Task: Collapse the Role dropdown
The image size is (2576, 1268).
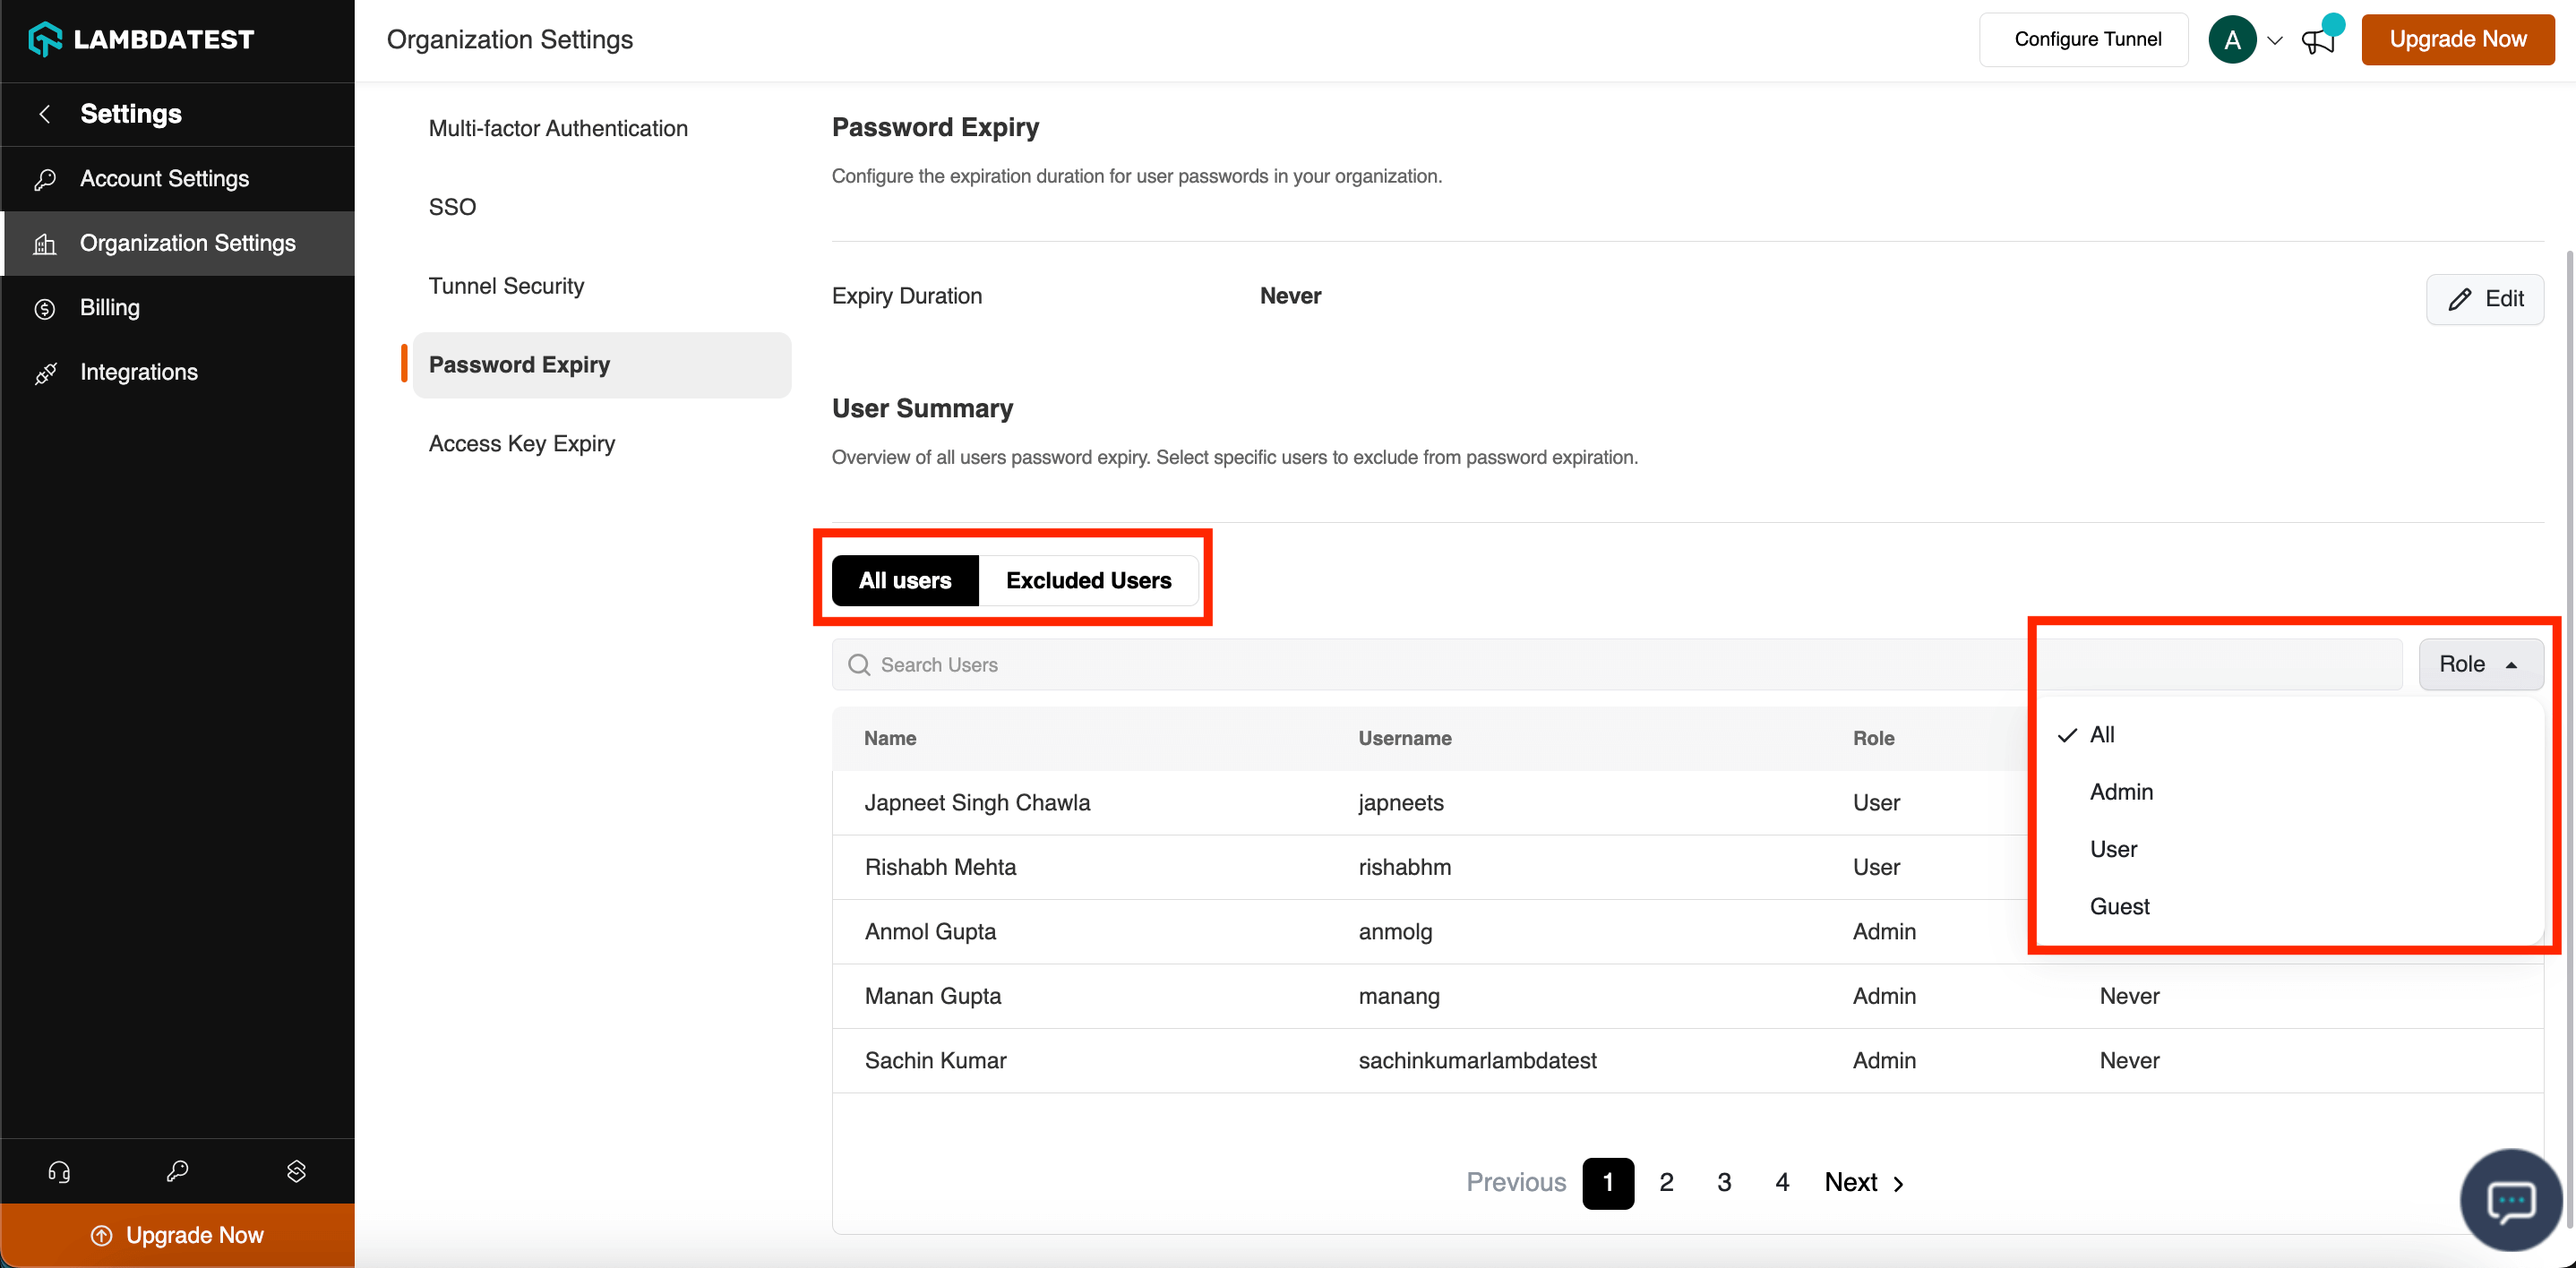Action: 2480,664
